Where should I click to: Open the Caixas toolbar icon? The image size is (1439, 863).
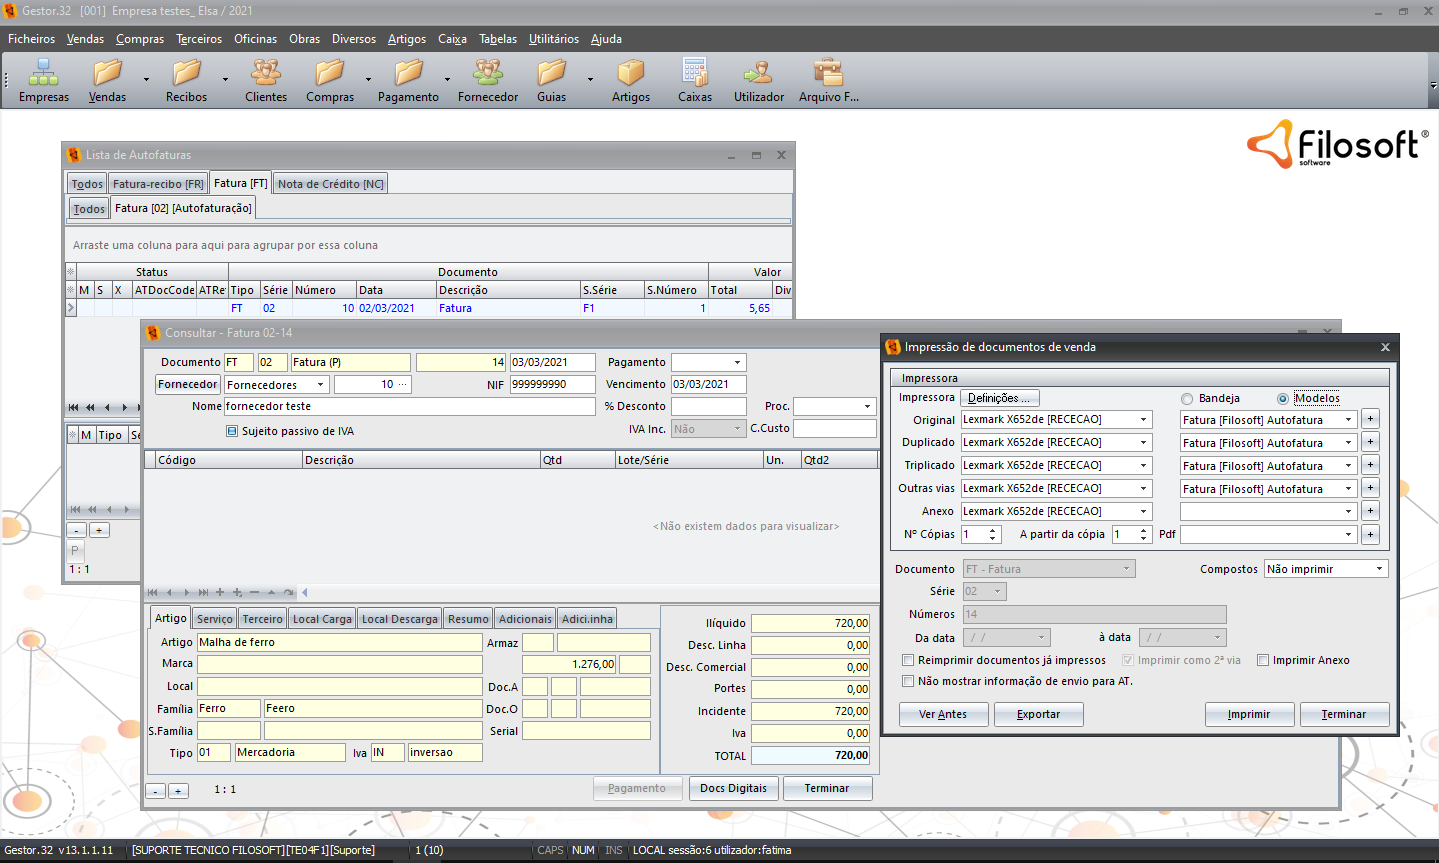[x=695, y=80]
